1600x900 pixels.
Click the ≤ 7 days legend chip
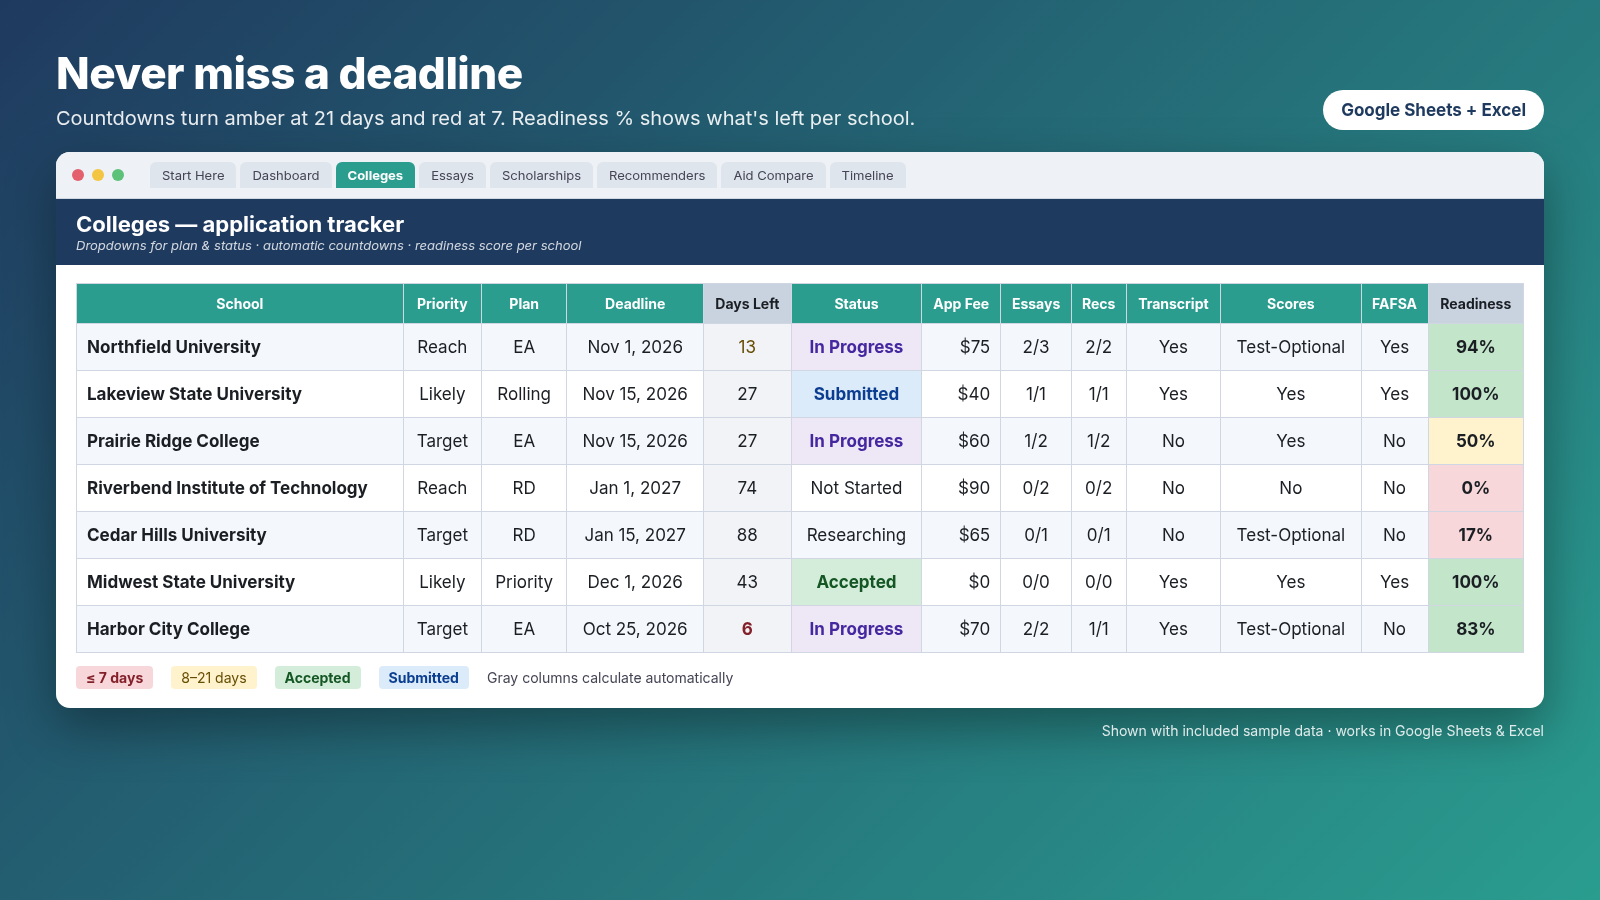point(114,678)
